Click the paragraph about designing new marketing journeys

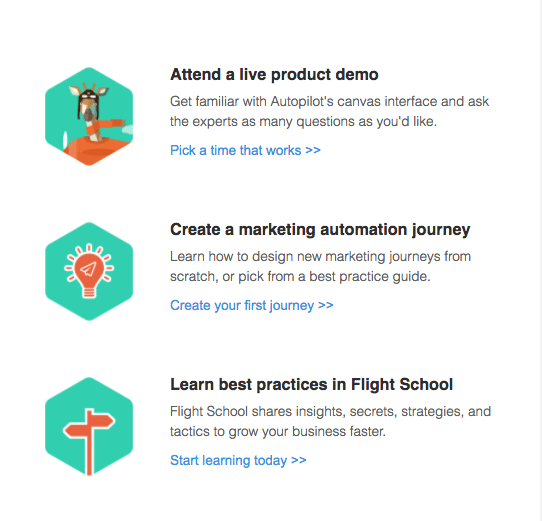(x=320, y=266)
